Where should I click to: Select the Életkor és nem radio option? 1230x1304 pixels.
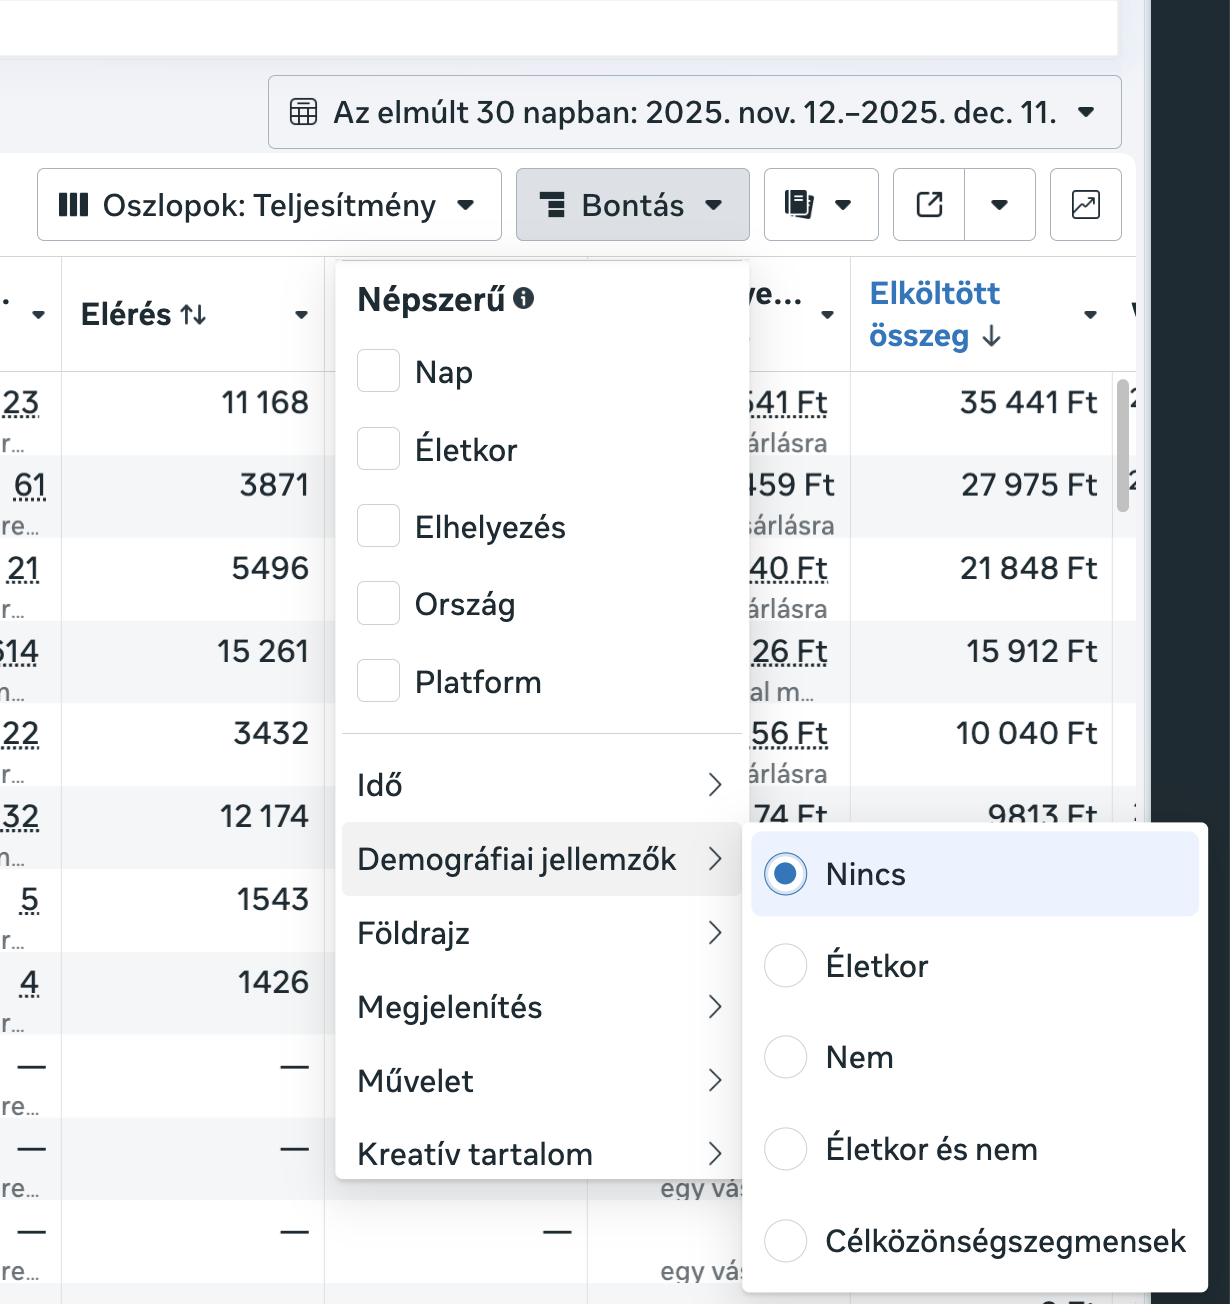pos(785,1149)
